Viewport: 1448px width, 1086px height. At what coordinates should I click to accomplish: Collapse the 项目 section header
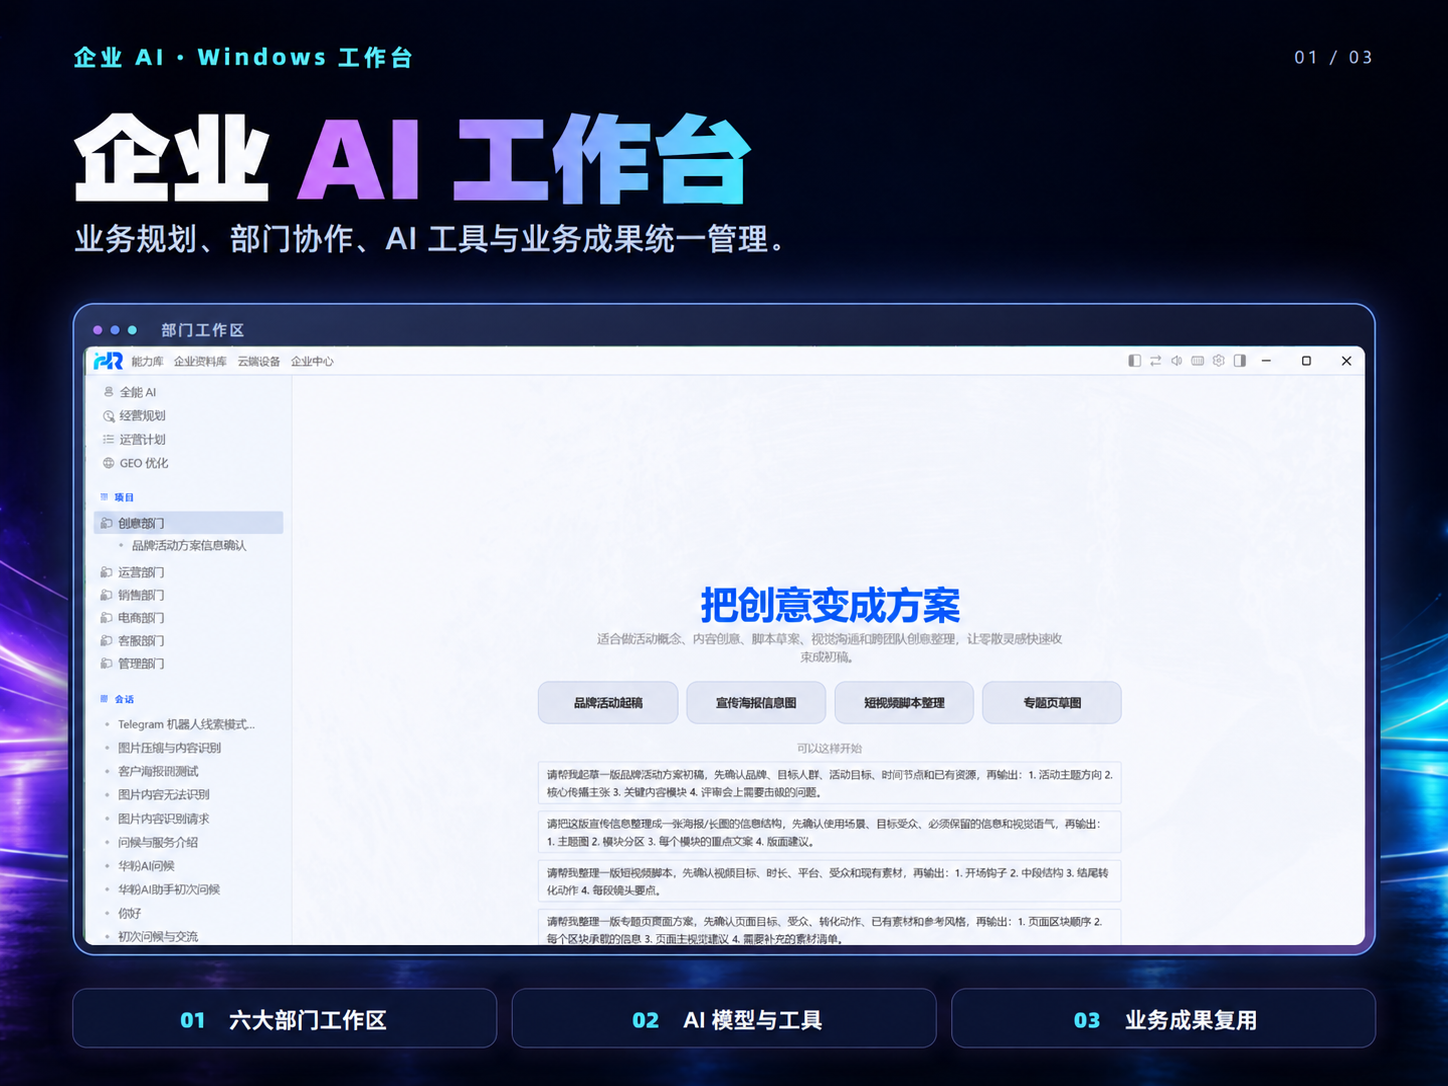point(117,497)
